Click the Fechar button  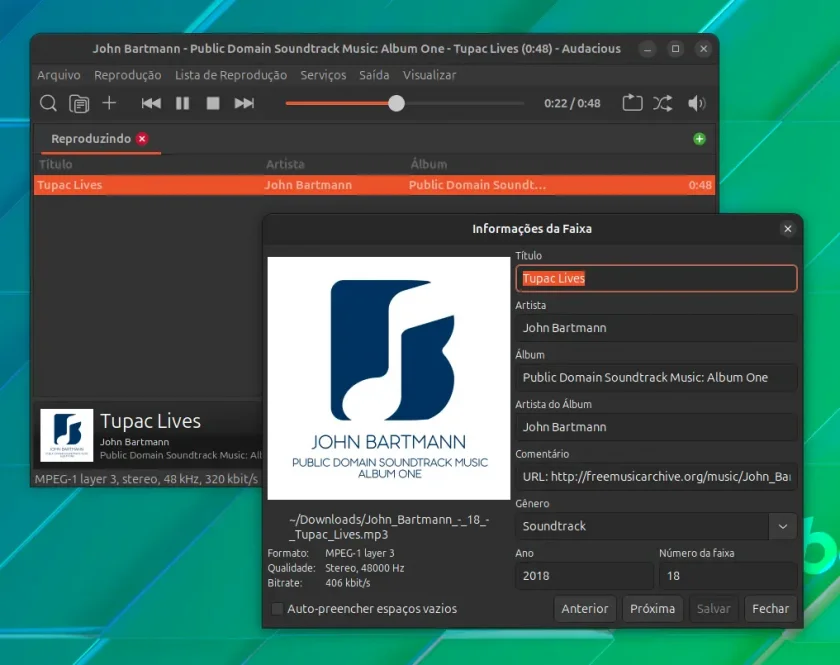tap(770, 609)
